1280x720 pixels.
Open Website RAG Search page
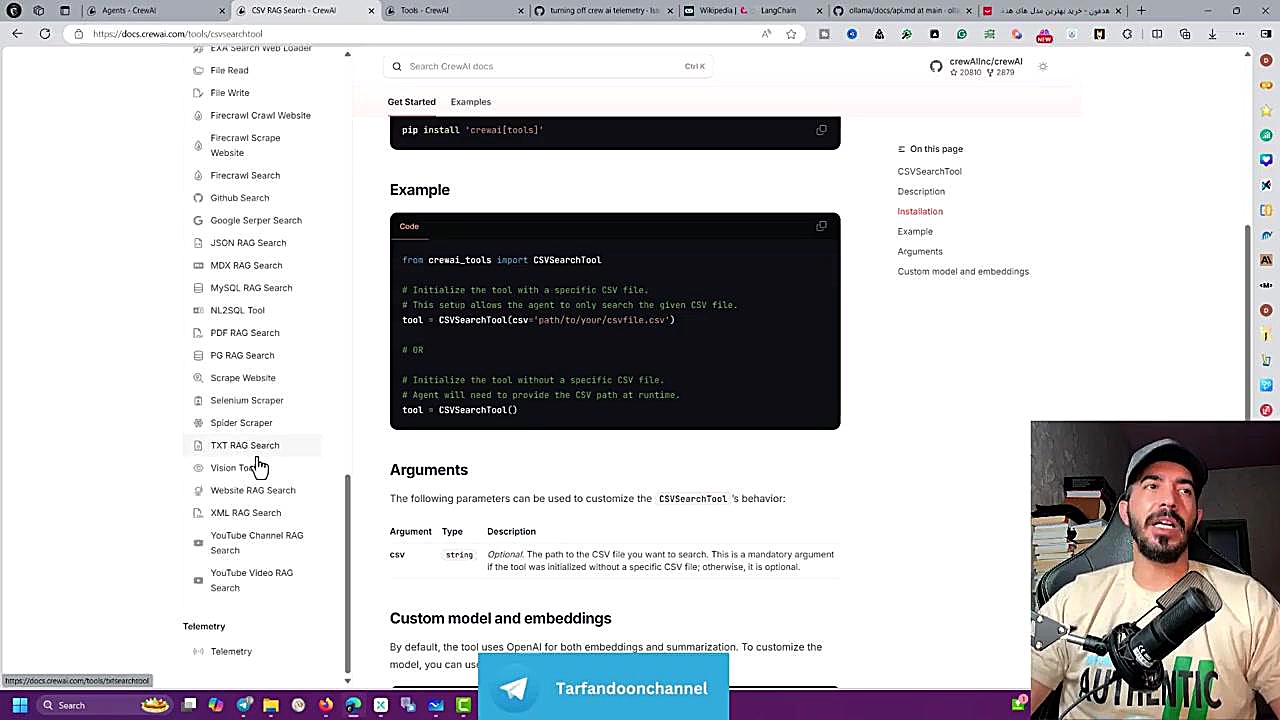coord(253,490)
